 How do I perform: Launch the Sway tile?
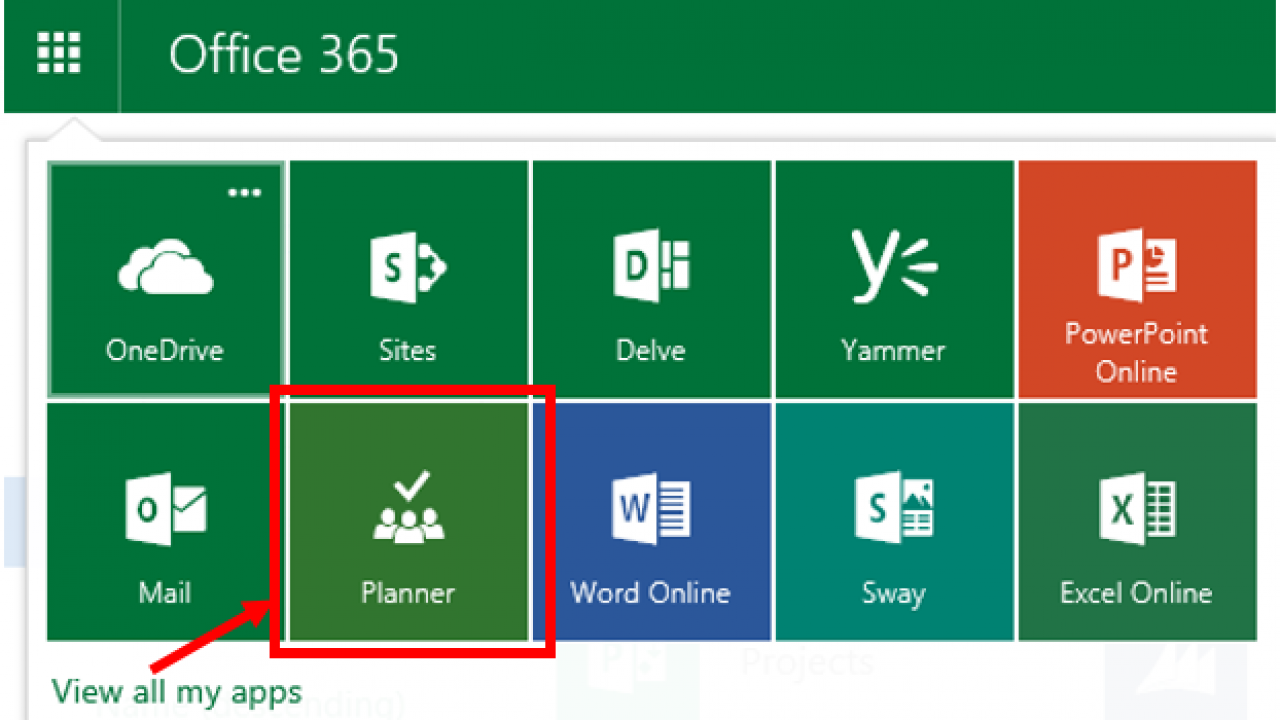point(894,522)
